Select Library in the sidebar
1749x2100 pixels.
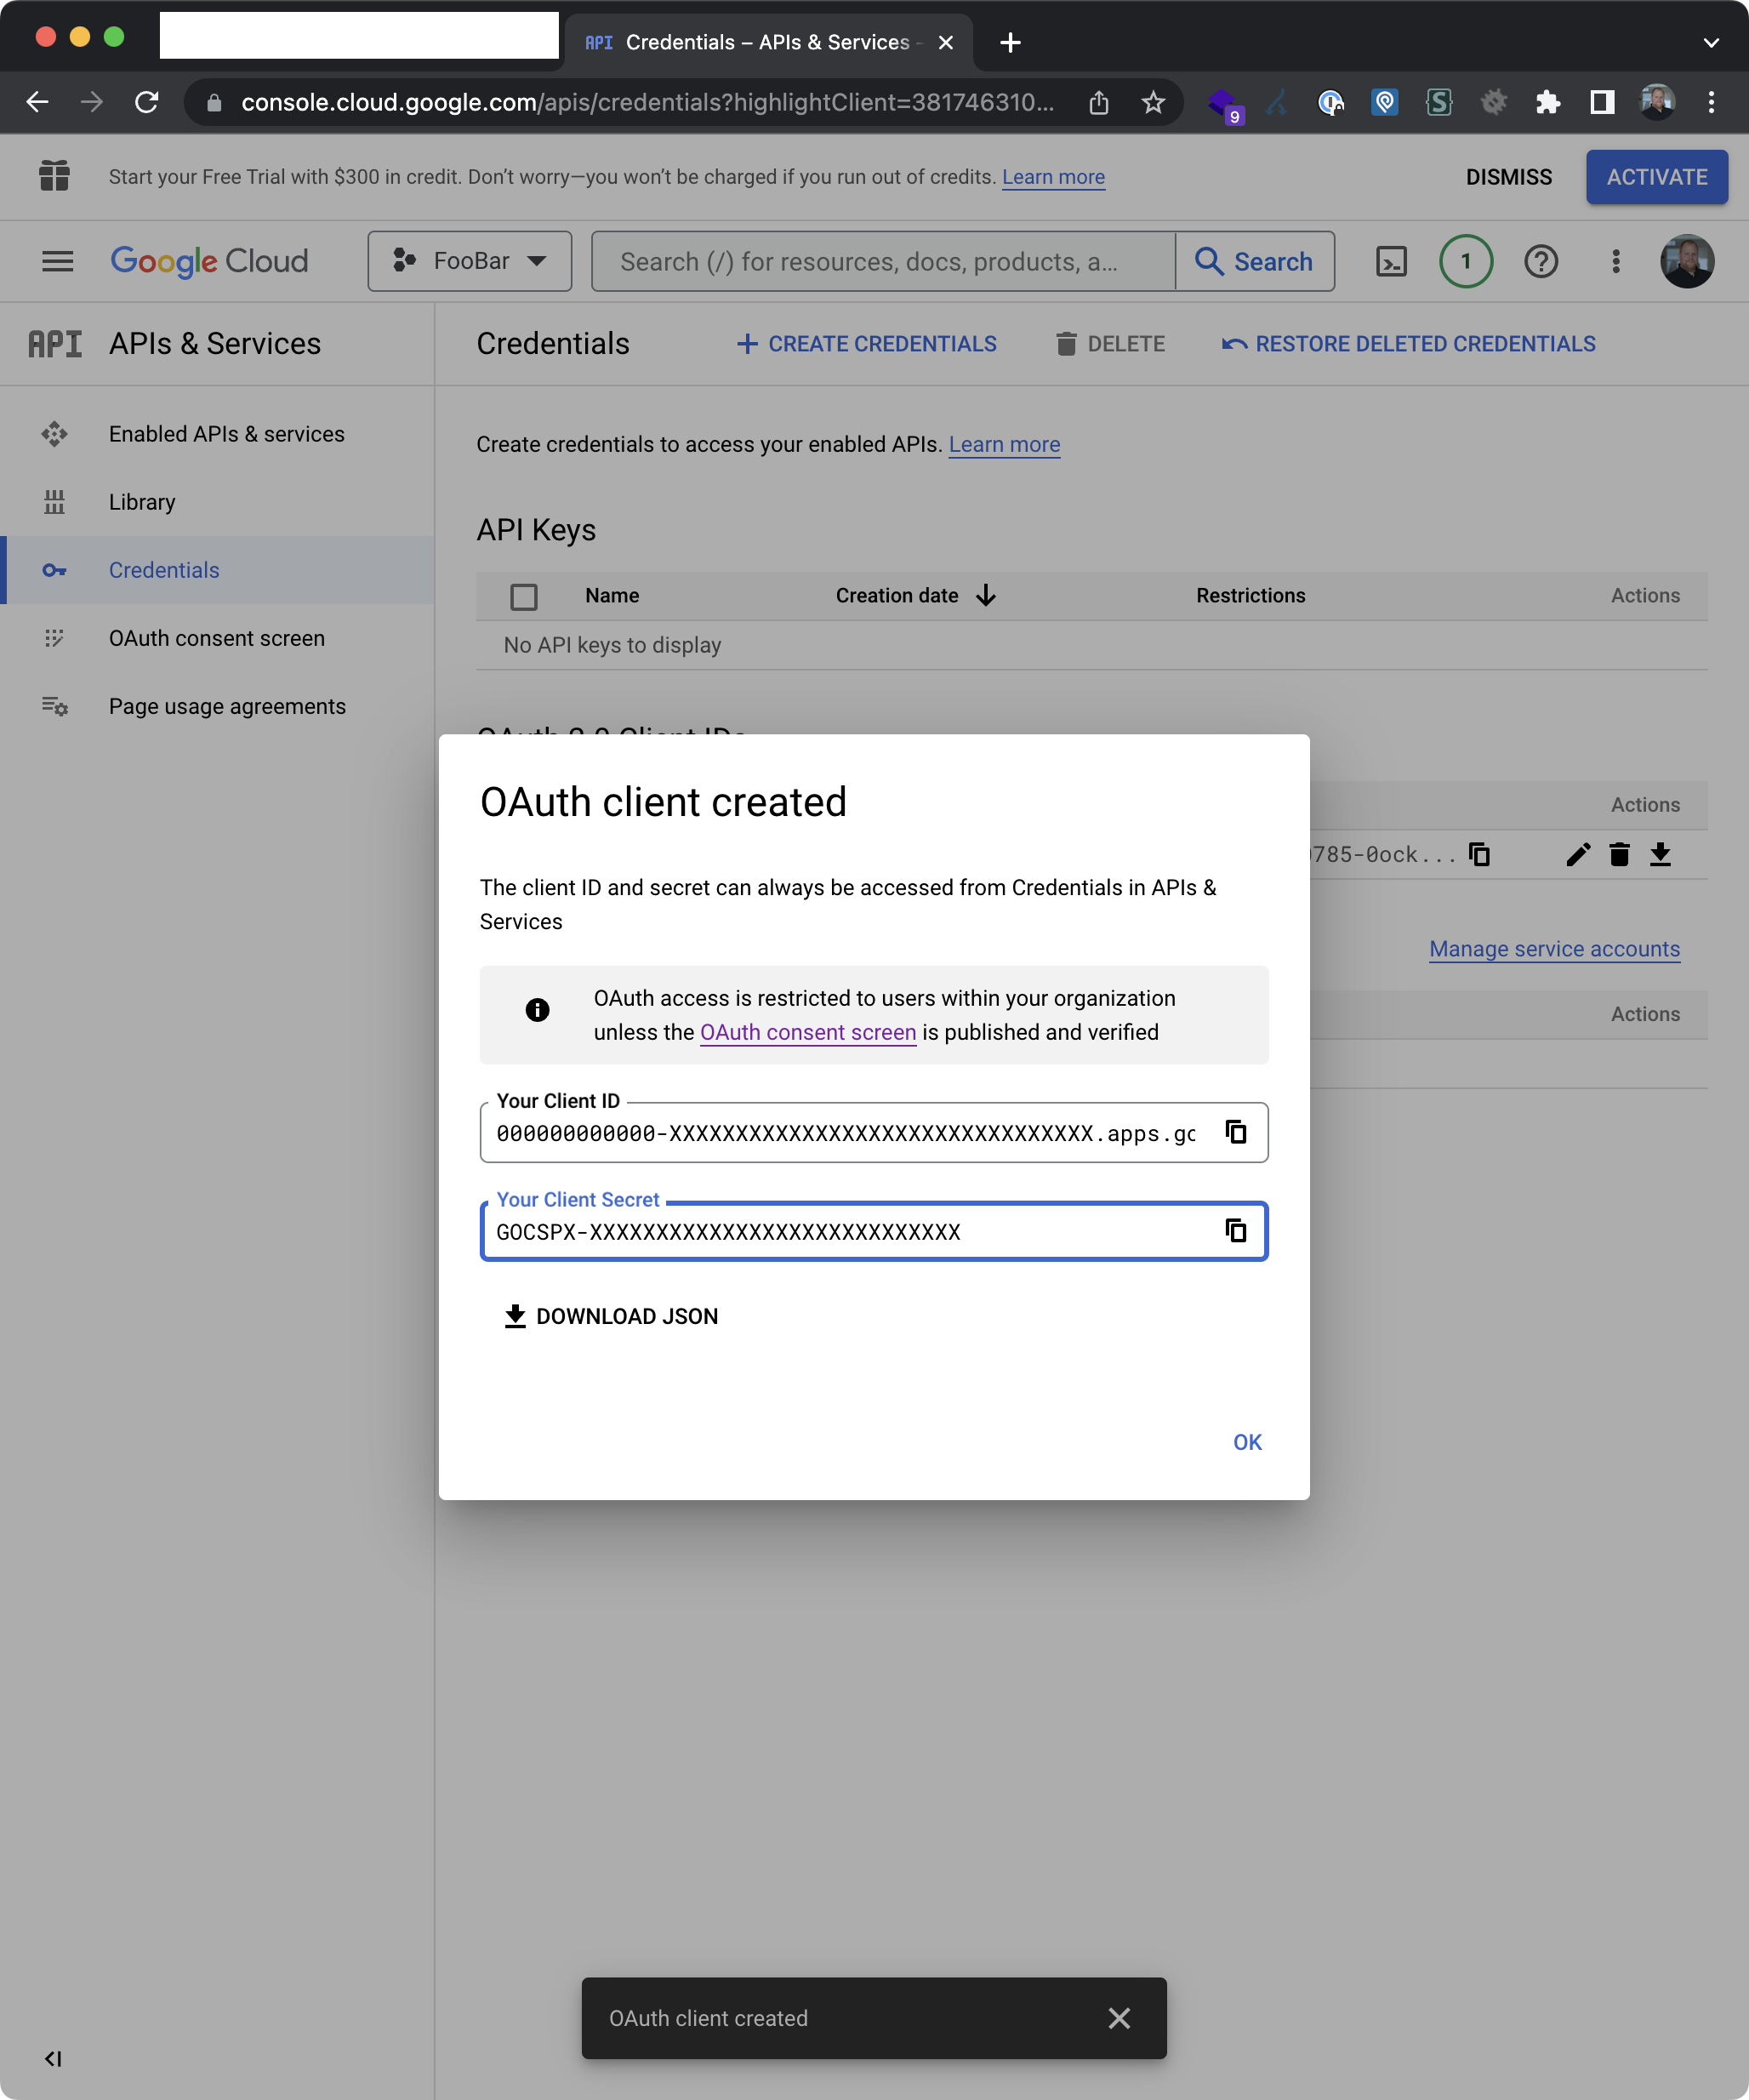pos(142,502)
